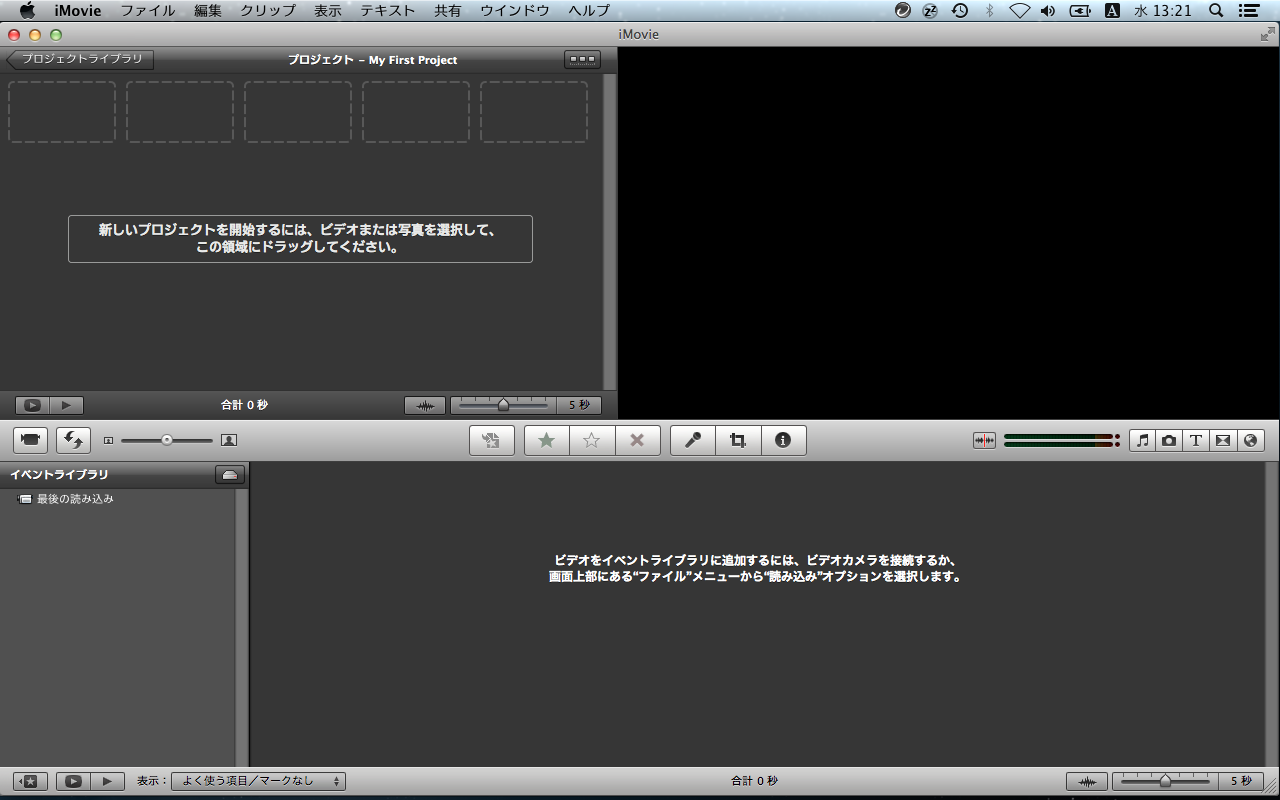
Task: Open the input source A icon
Action: pos(1112,11)
